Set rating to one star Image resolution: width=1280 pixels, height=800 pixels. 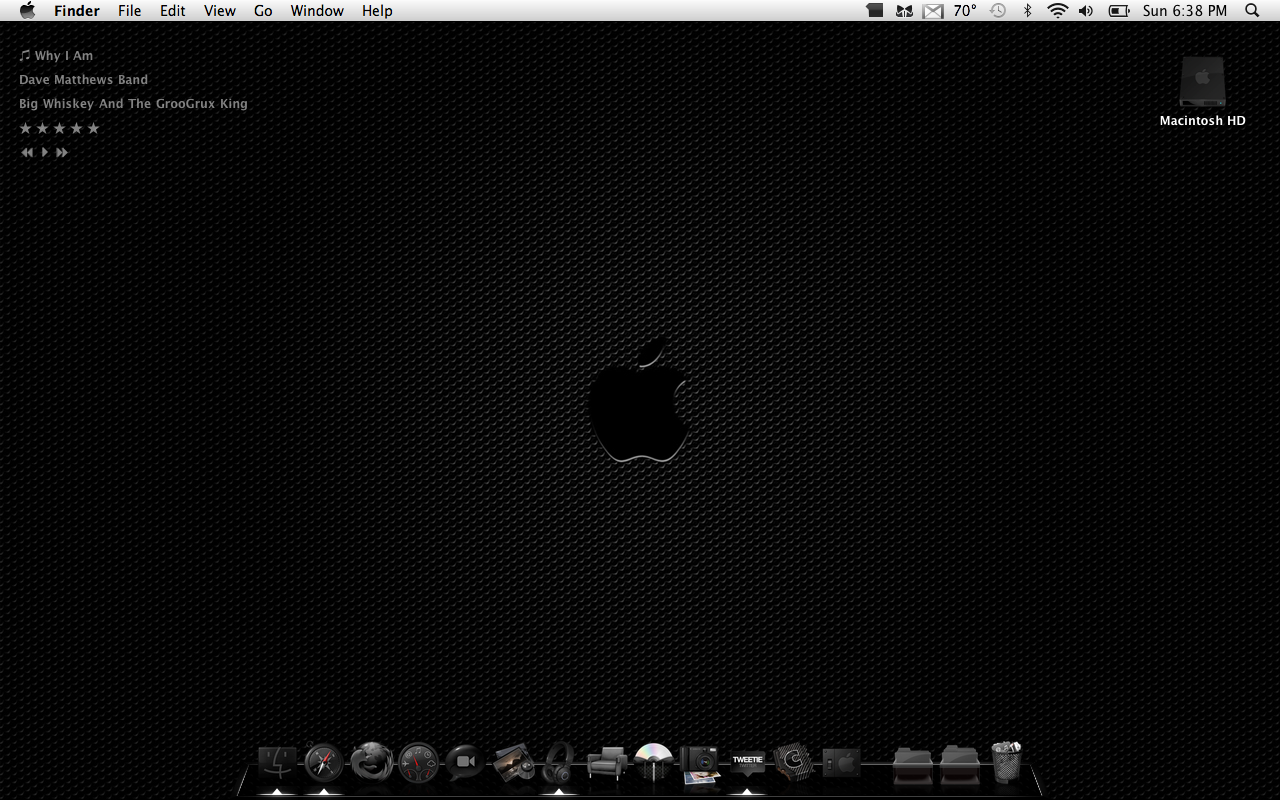pos(26,128)
